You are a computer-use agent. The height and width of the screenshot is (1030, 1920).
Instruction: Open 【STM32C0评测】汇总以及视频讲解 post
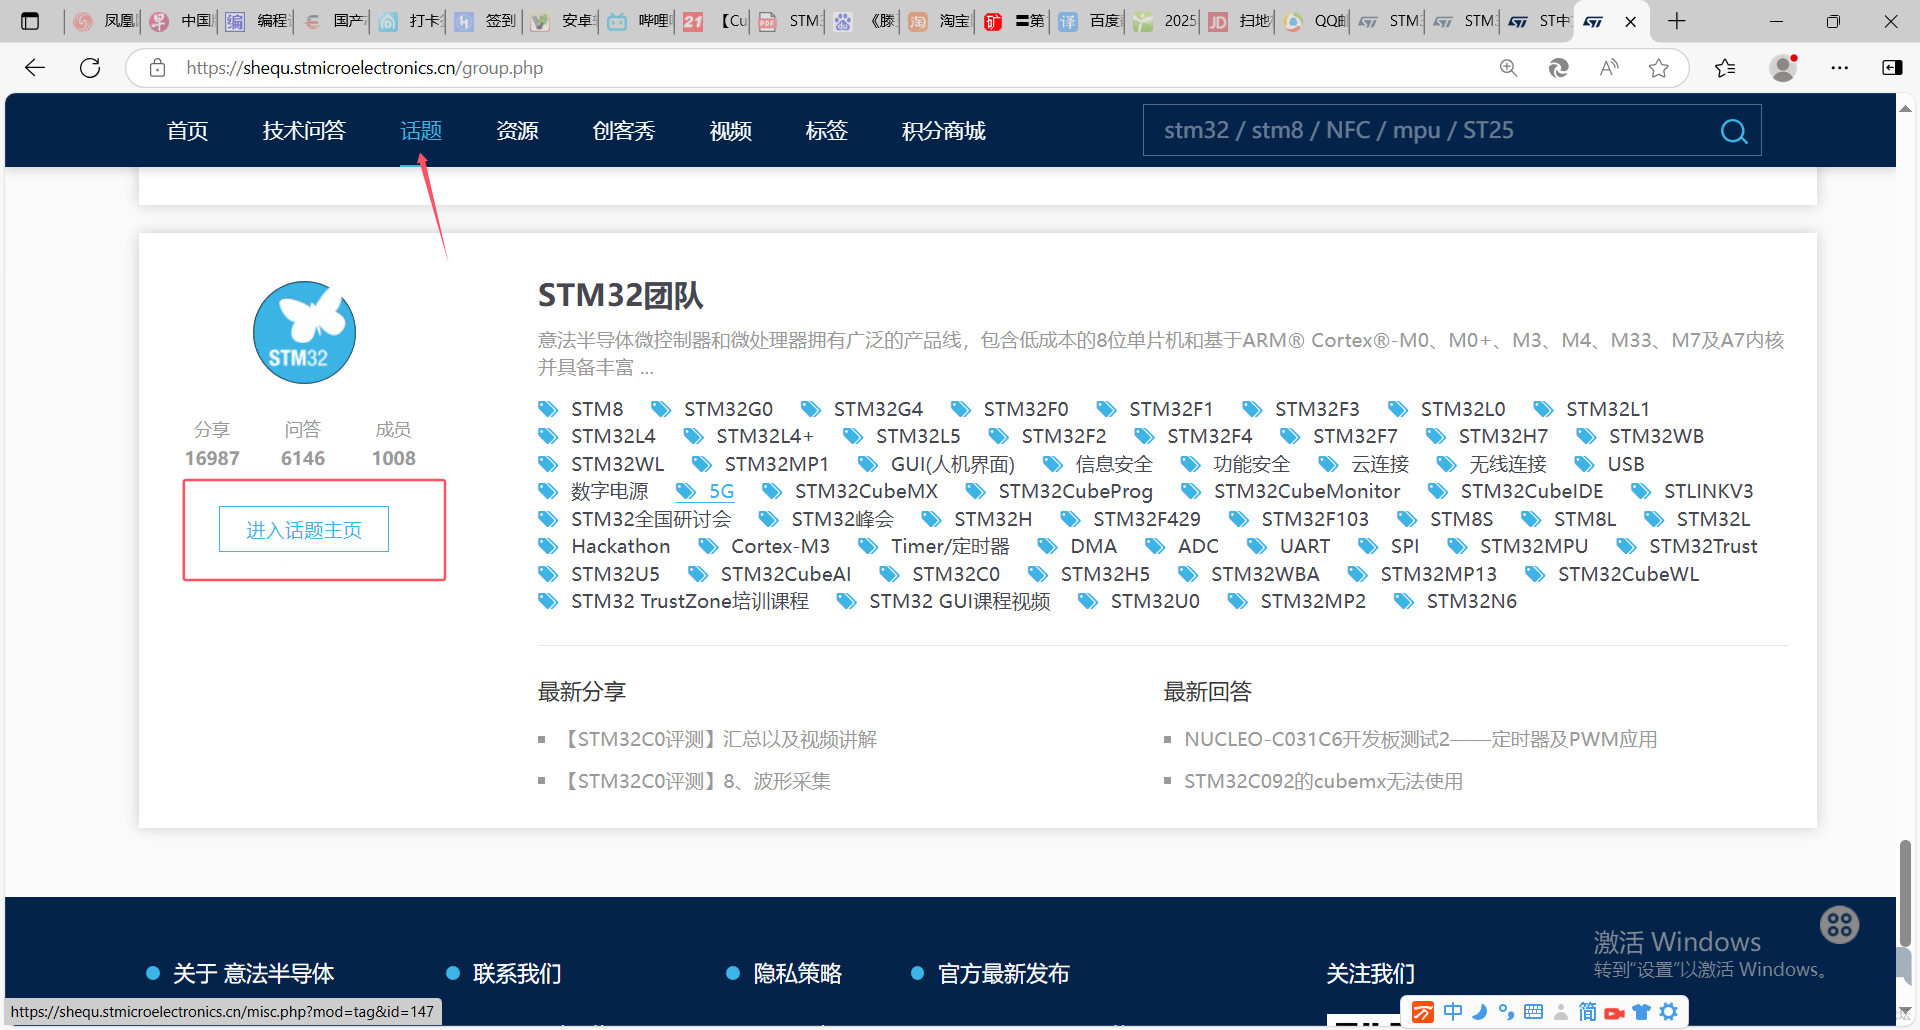pyautogui.click(x=717, y=739)
